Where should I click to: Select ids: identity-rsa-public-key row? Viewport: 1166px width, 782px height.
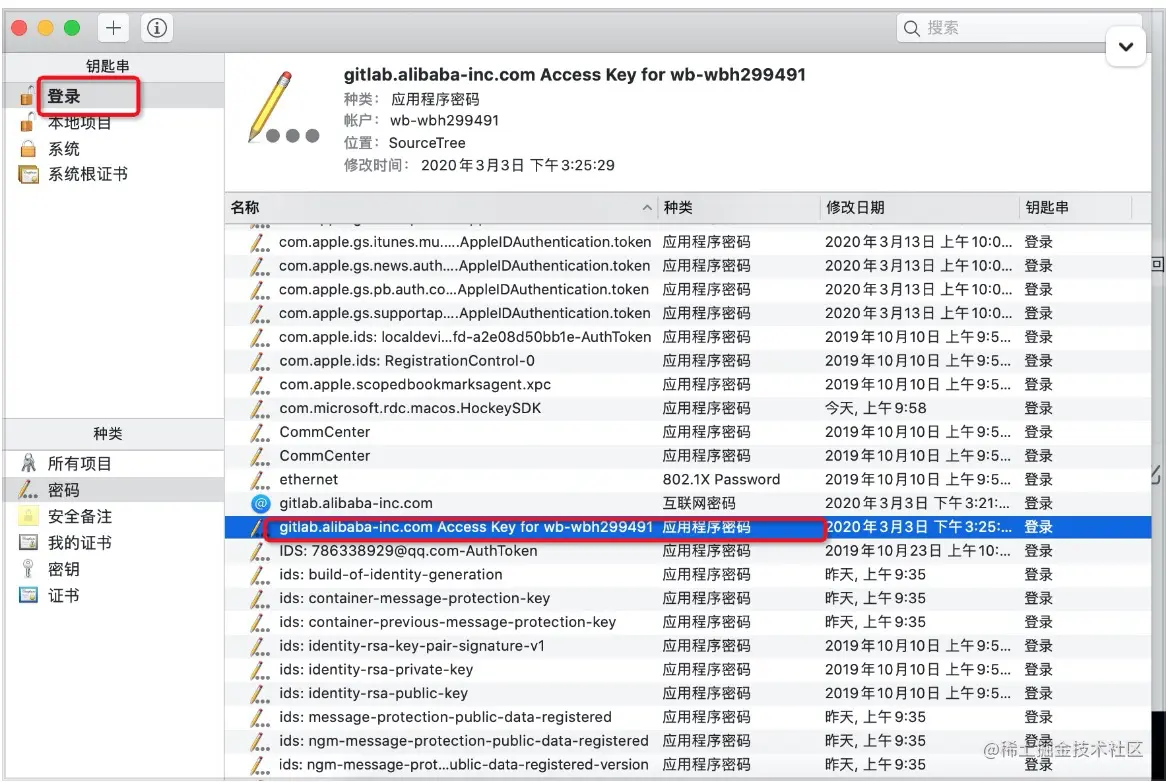pyautogui.click(x=688, y=694)
